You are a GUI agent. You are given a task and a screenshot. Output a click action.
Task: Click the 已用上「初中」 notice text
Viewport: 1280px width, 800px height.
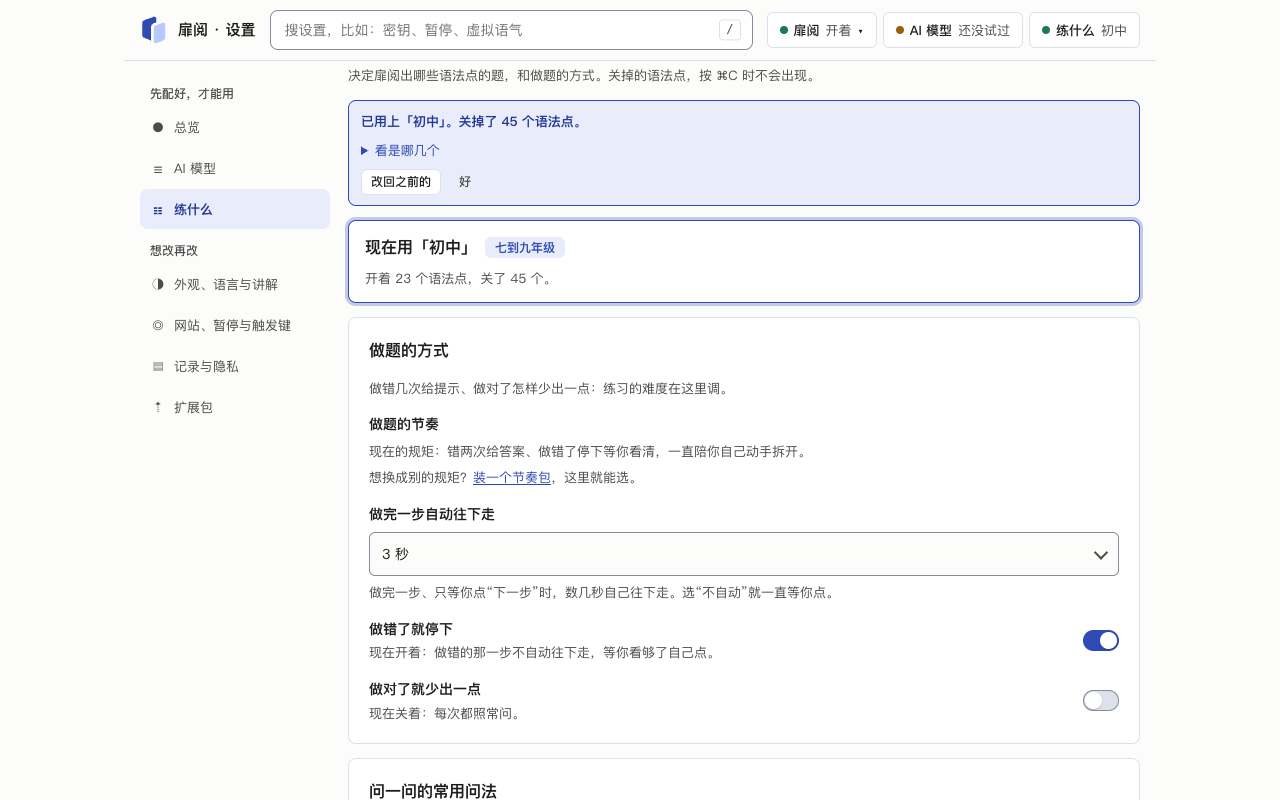coord(473,122)
